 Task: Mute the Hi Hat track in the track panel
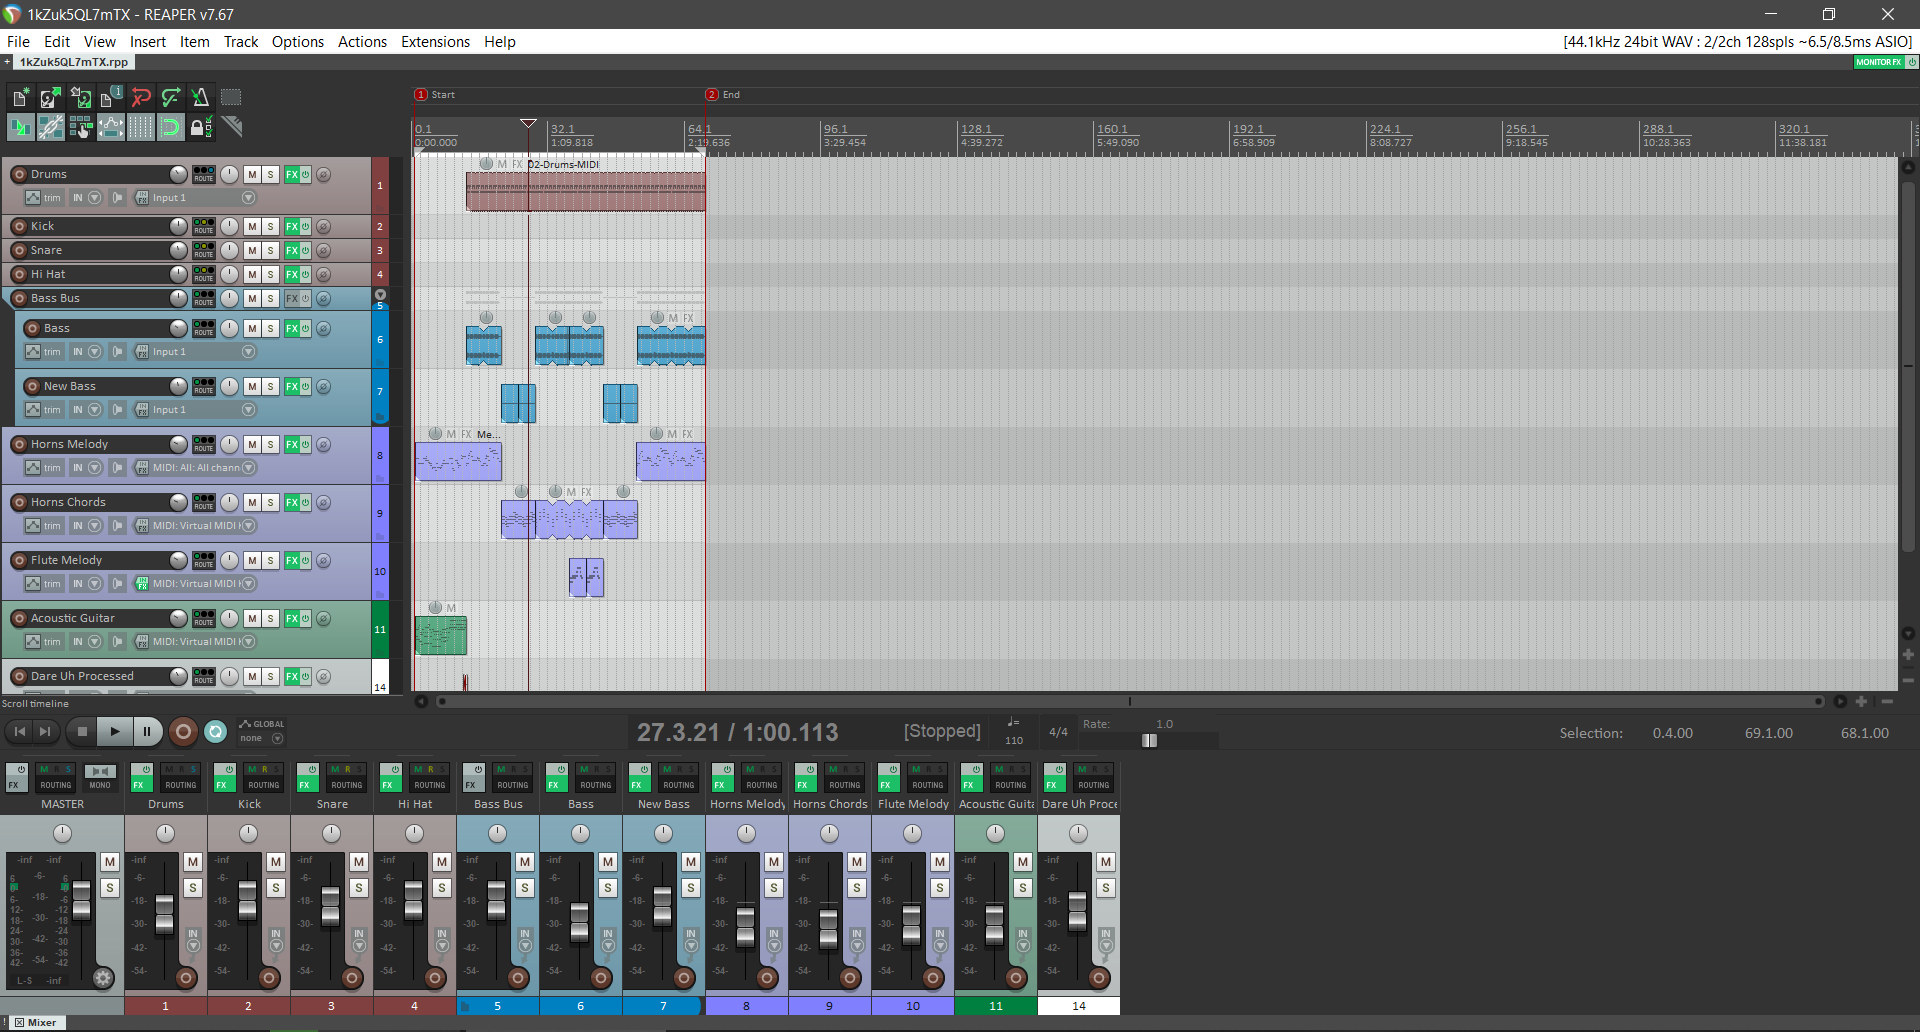coord(252,274)
